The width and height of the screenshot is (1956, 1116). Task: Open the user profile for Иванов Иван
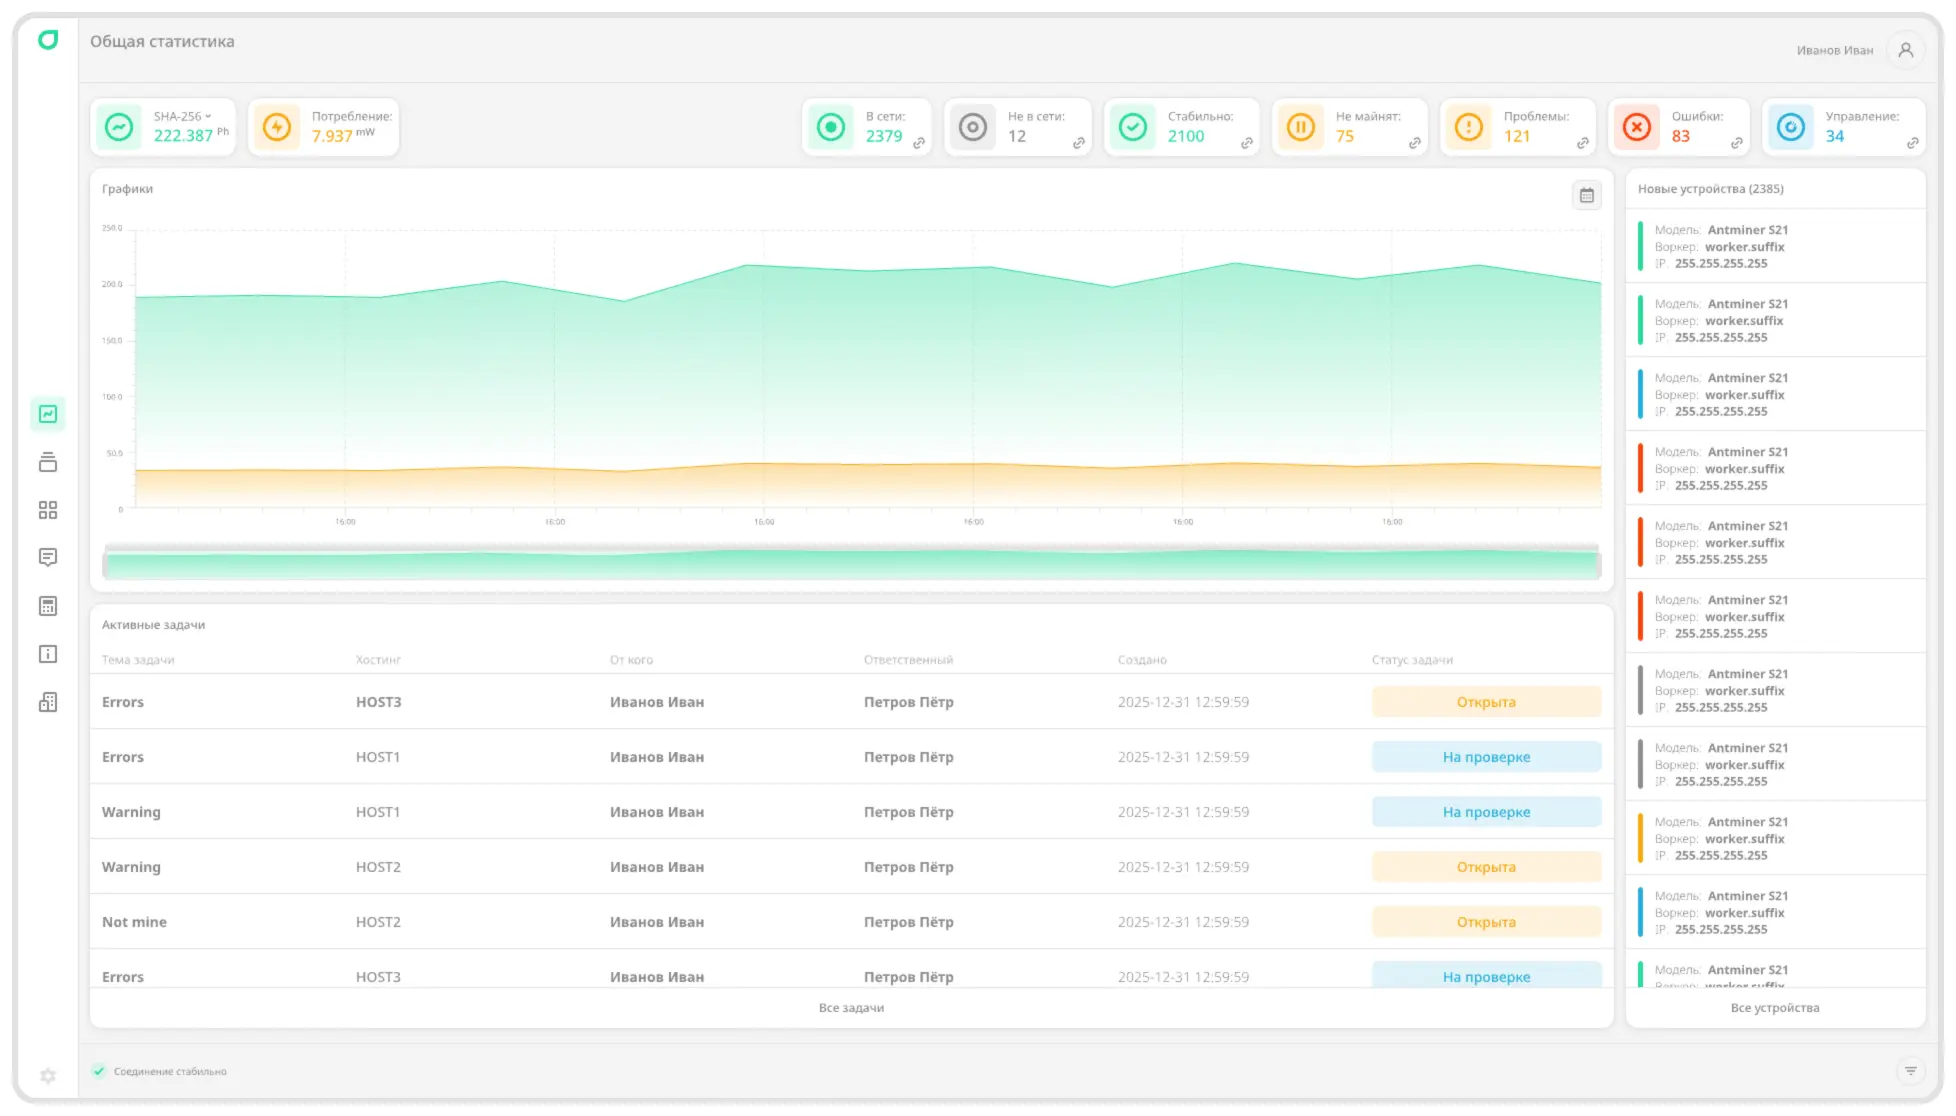[x=1905, y=50]
